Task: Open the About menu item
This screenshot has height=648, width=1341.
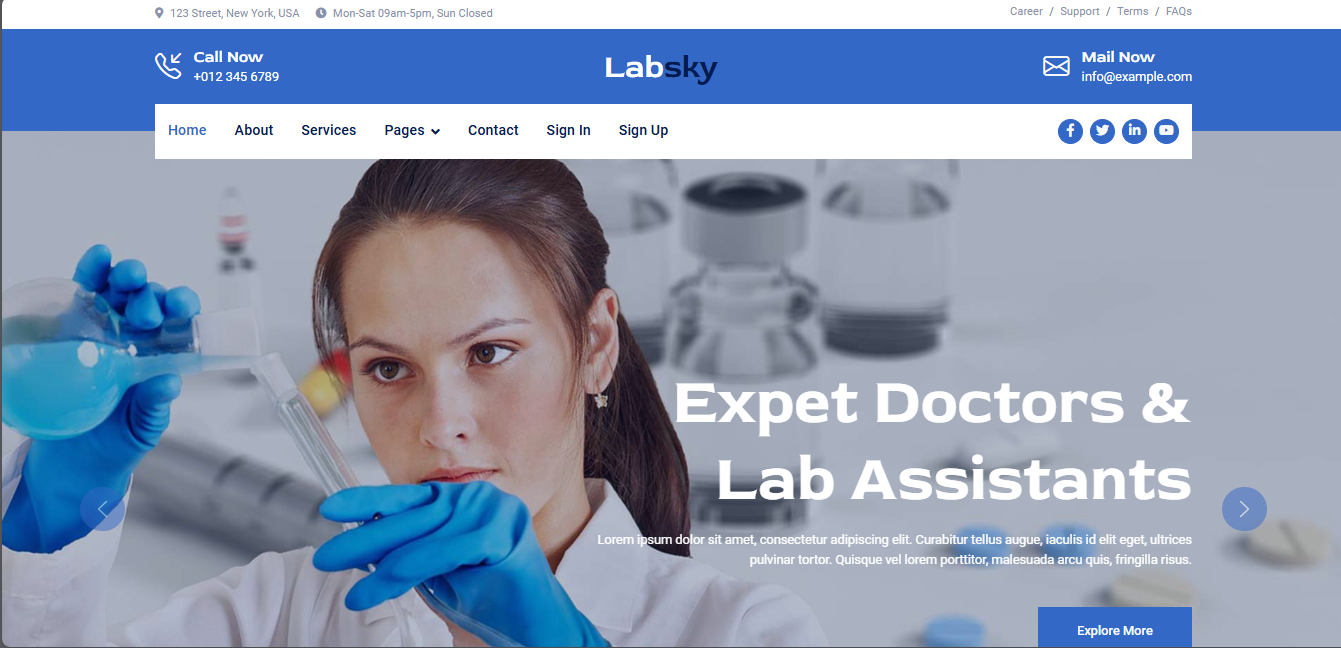Action: click(254, 130)
